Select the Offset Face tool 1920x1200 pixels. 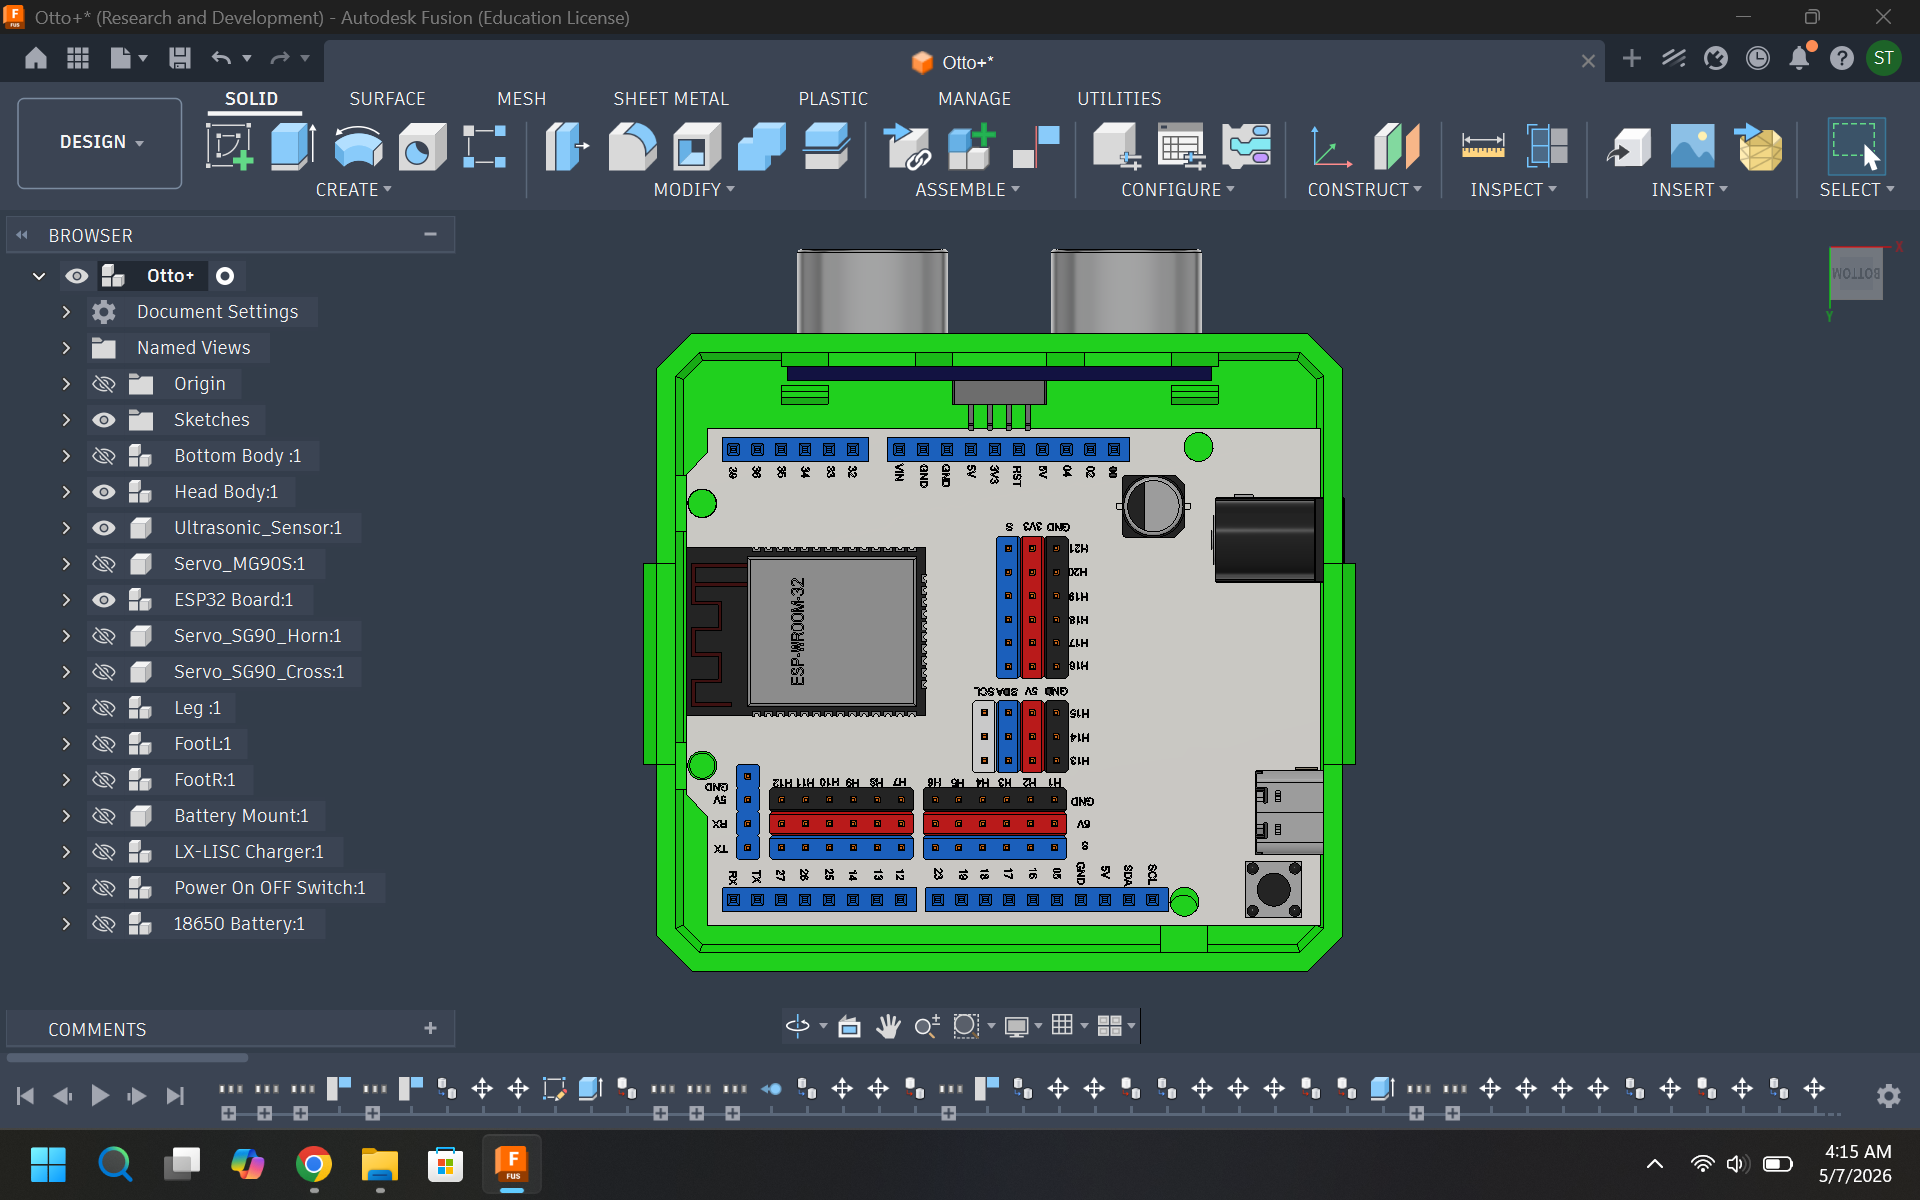[827, 146]
